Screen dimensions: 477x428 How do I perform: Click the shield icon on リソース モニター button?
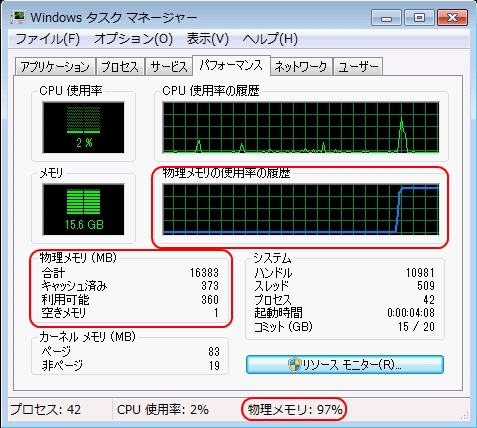pos(294,365)
